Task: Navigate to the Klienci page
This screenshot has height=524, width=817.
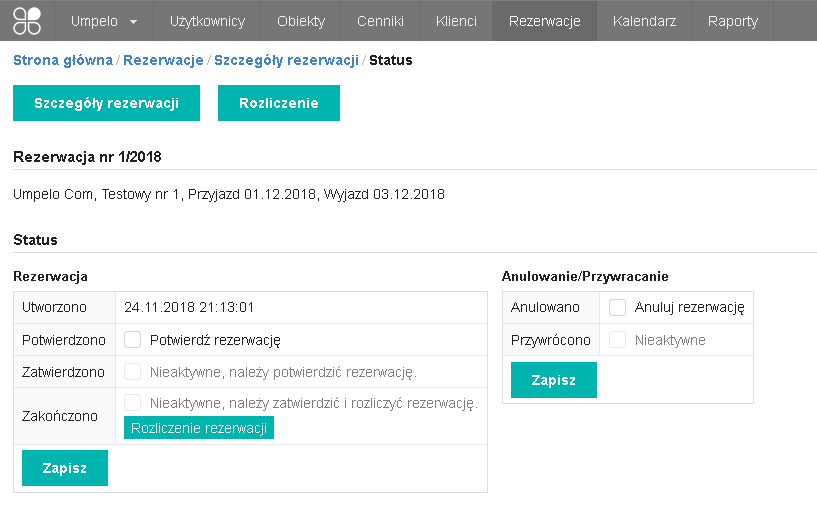Action: pos(456,21)
